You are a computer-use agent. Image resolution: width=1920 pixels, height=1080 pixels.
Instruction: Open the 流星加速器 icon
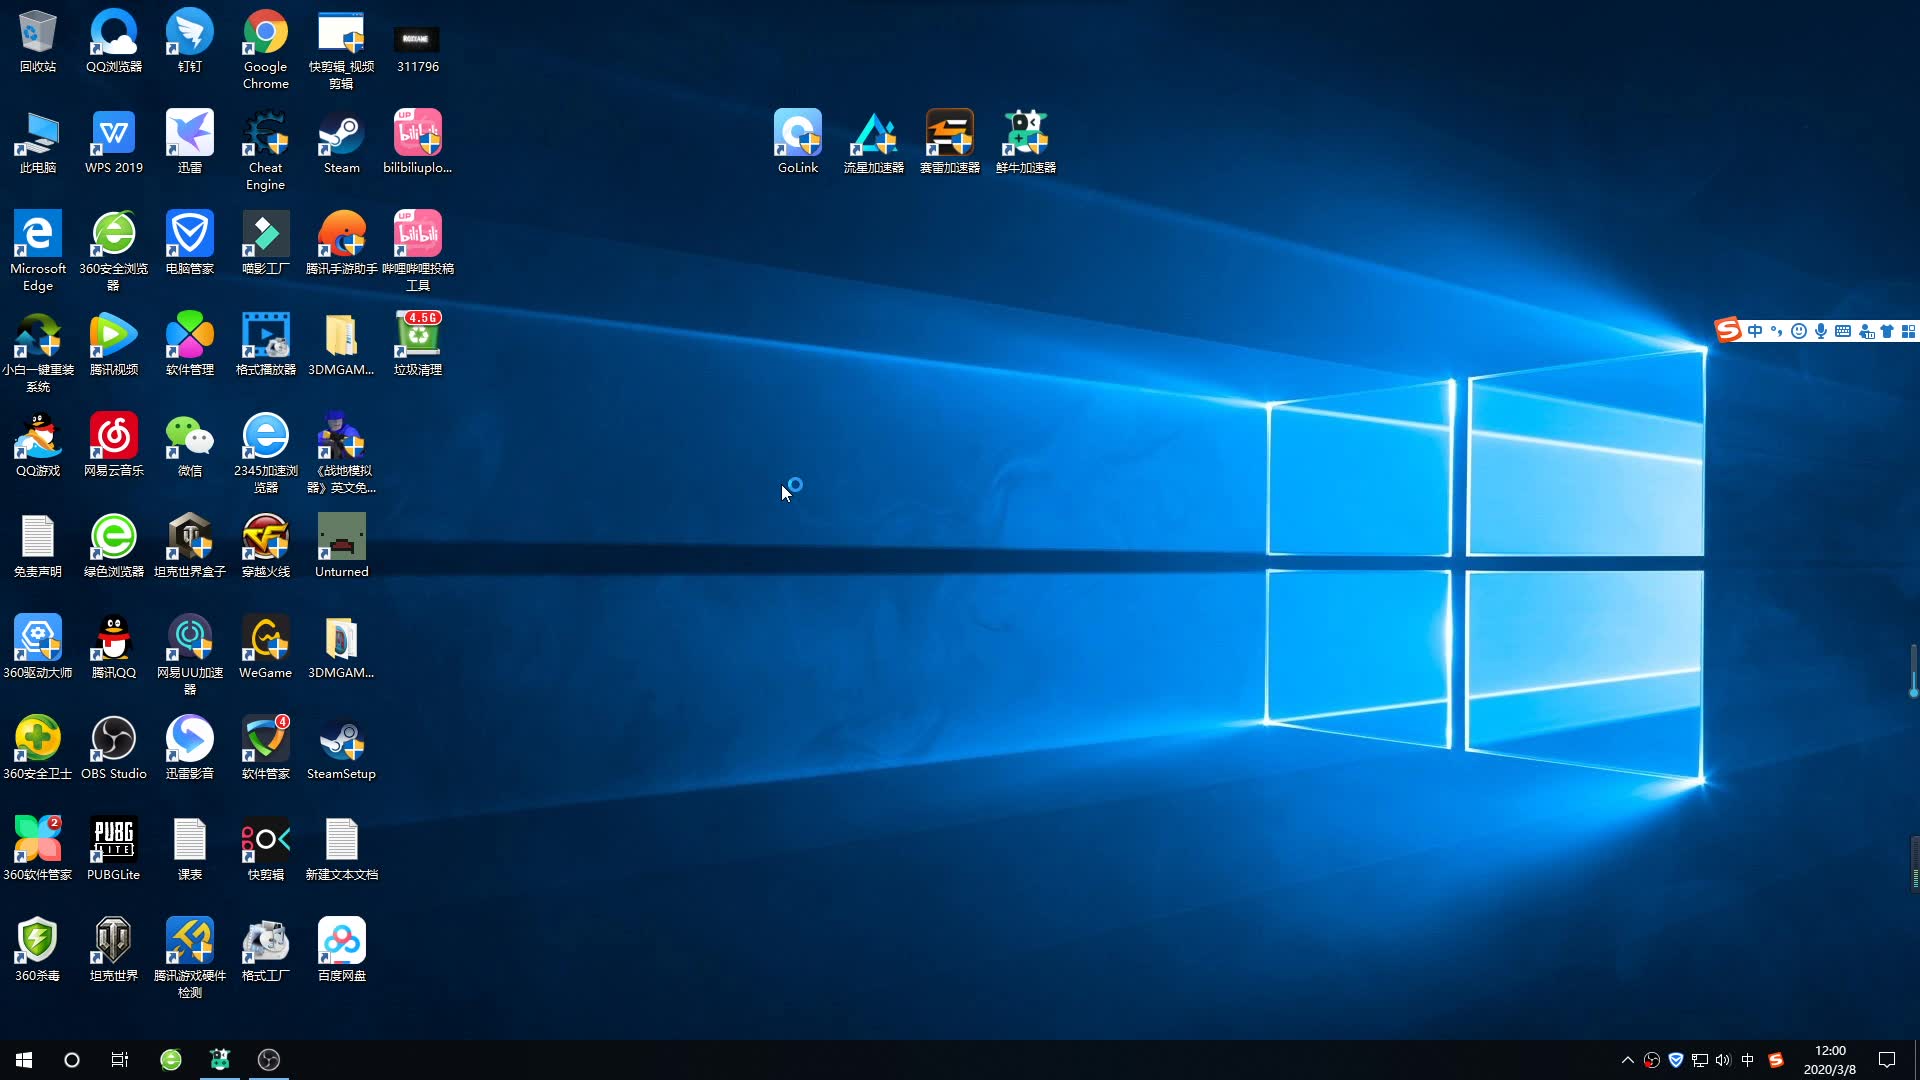tap(874, 143)
